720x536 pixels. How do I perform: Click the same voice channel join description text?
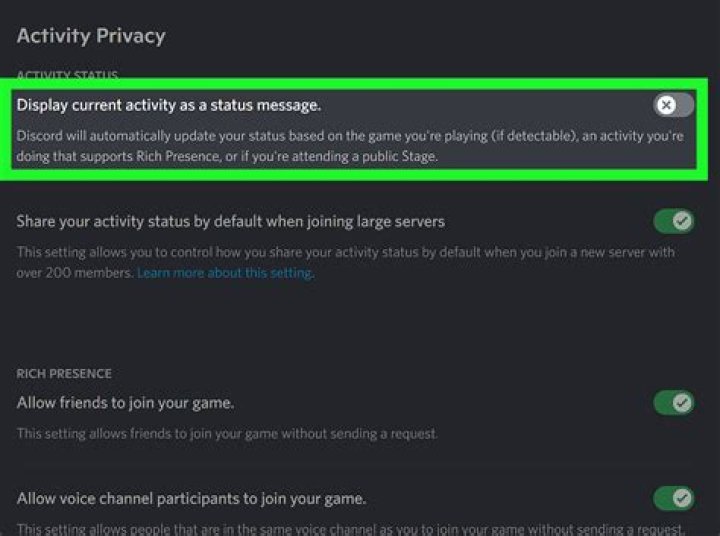pyautogui.click(x=350, y=528)
